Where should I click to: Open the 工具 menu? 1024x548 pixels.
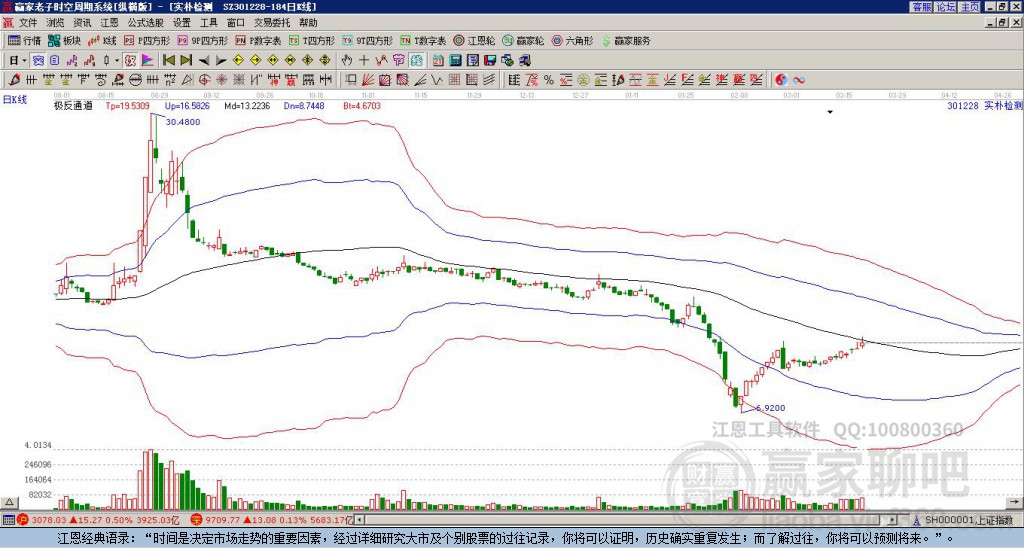pyautogui.click(x=209, y=23)
